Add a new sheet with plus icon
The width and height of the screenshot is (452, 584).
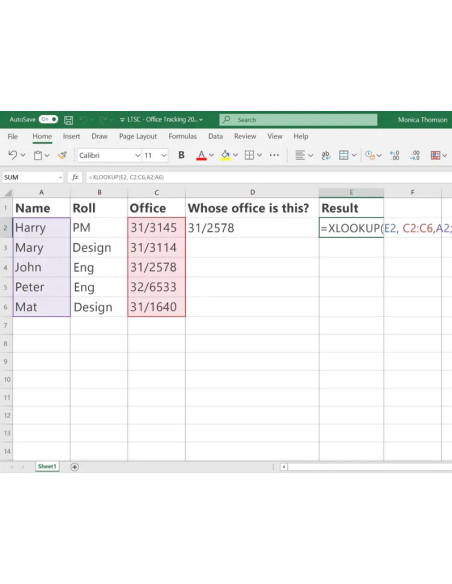click(75, 467)
